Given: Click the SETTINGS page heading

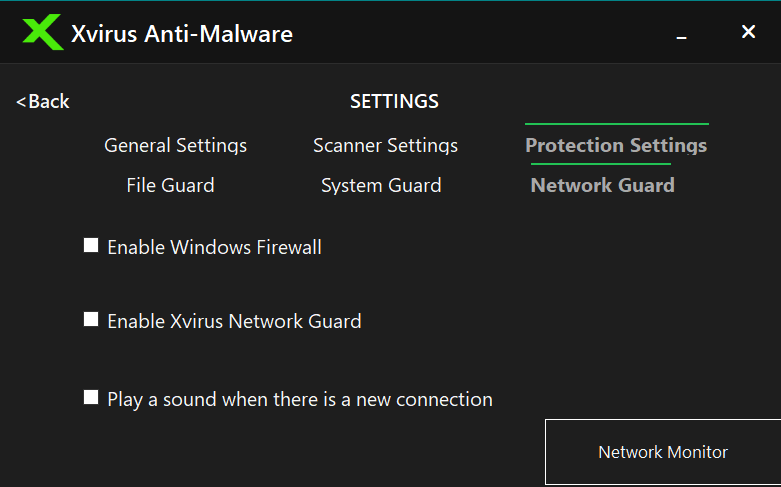Looking at the screenshot, I should coord(394,101).
